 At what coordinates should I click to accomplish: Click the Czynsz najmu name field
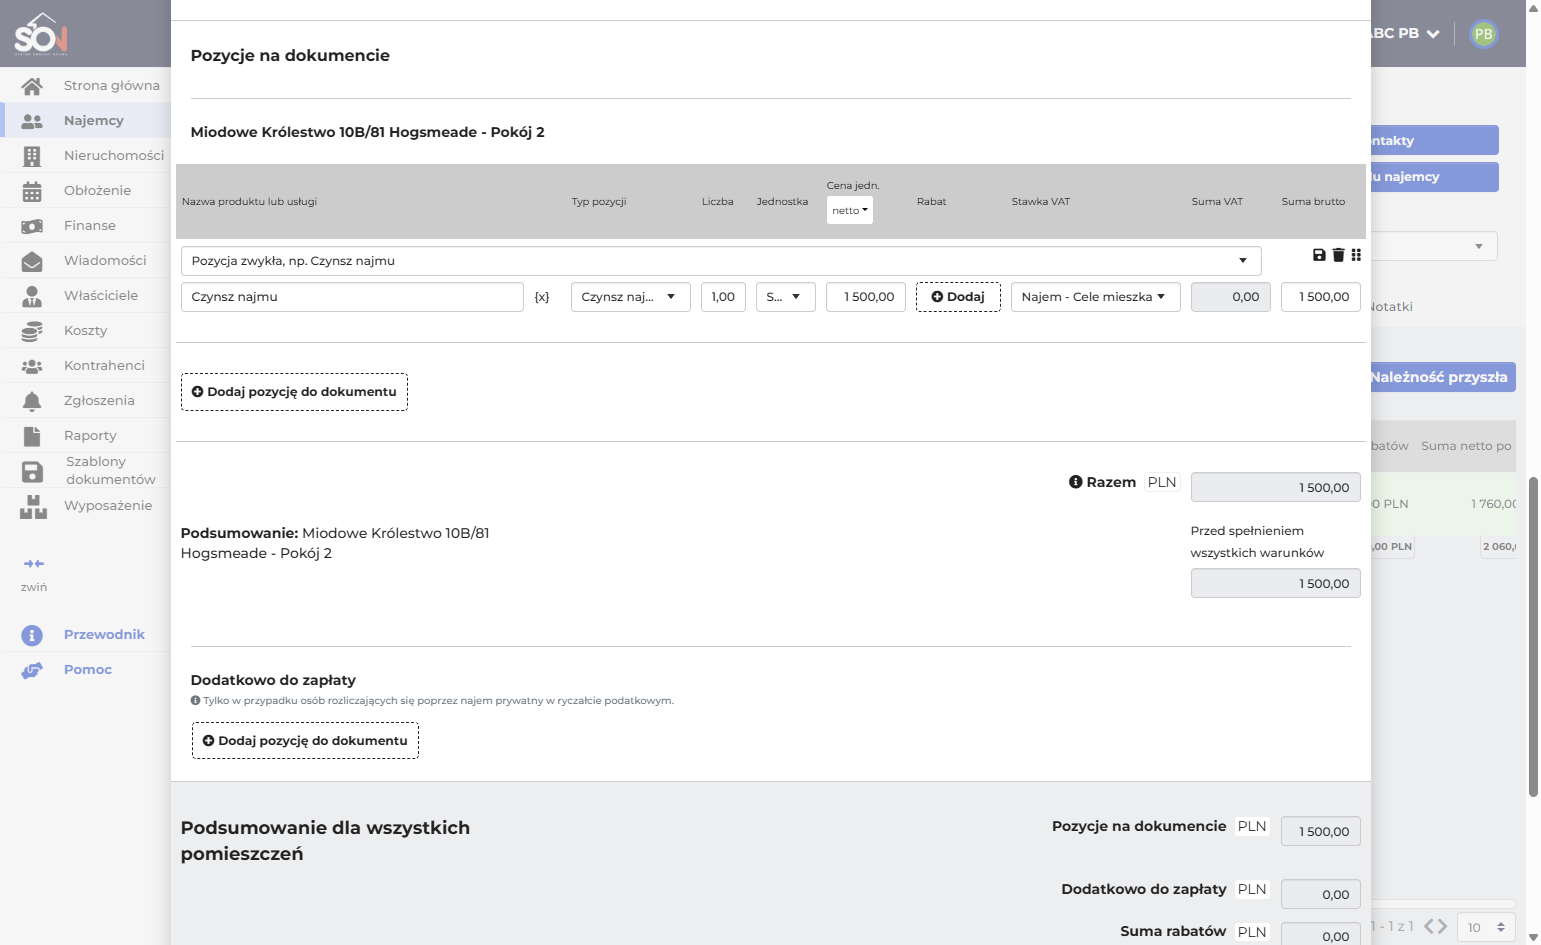352,297
